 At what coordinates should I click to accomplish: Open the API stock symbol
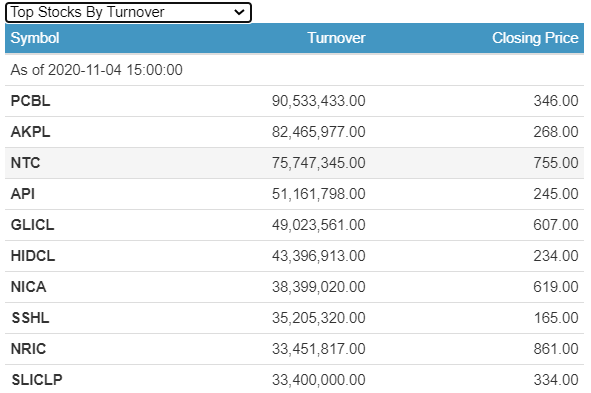coord(23,194)
